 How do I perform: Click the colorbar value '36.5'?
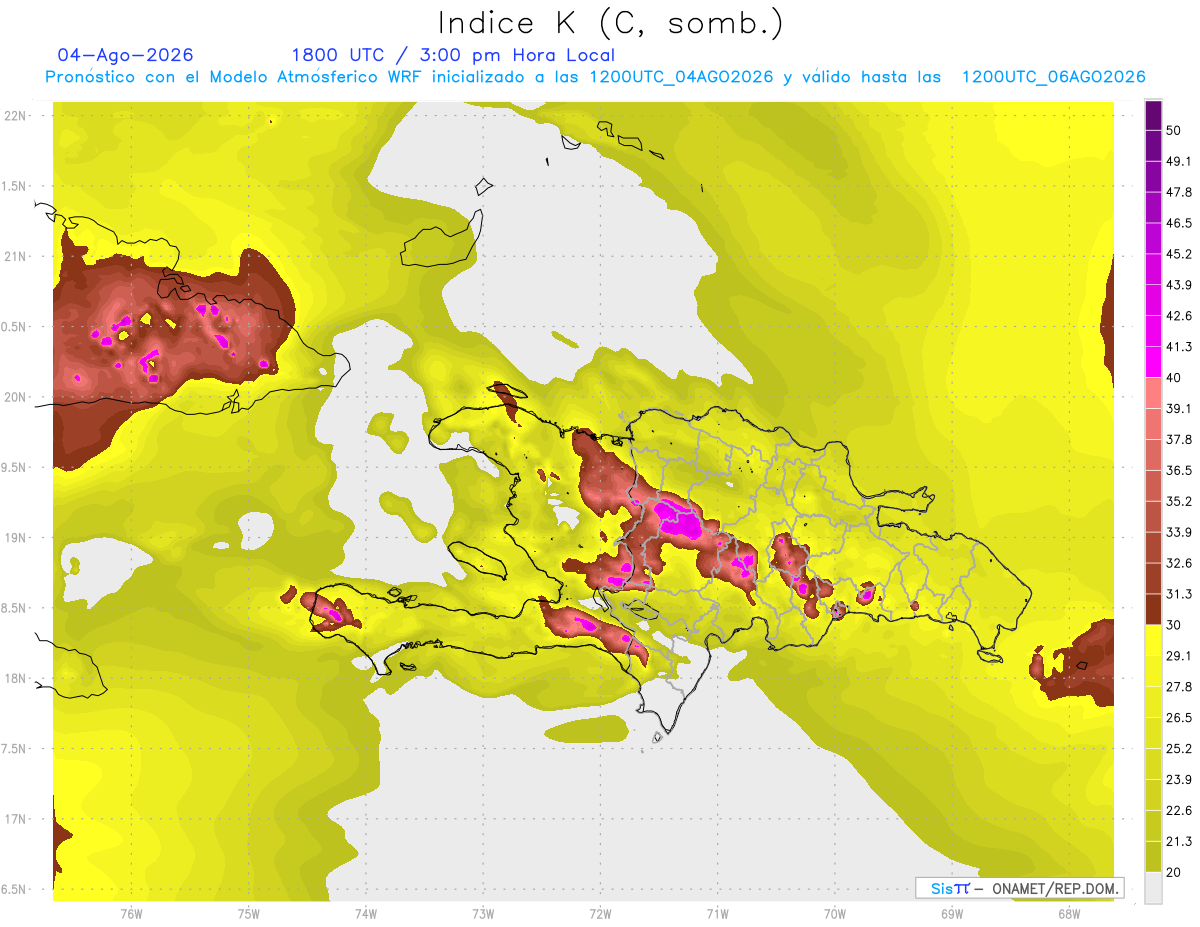[1179, 470]
